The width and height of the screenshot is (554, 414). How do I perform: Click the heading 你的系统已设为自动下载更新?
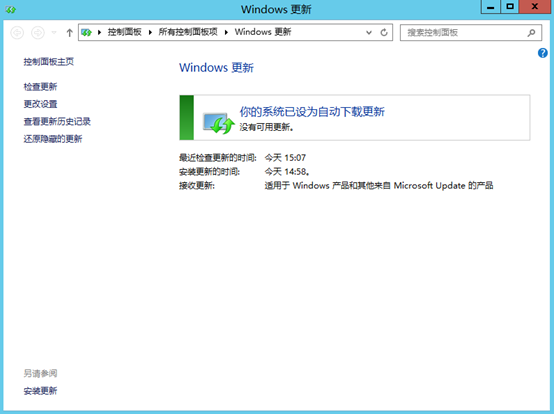coord(312,112)
